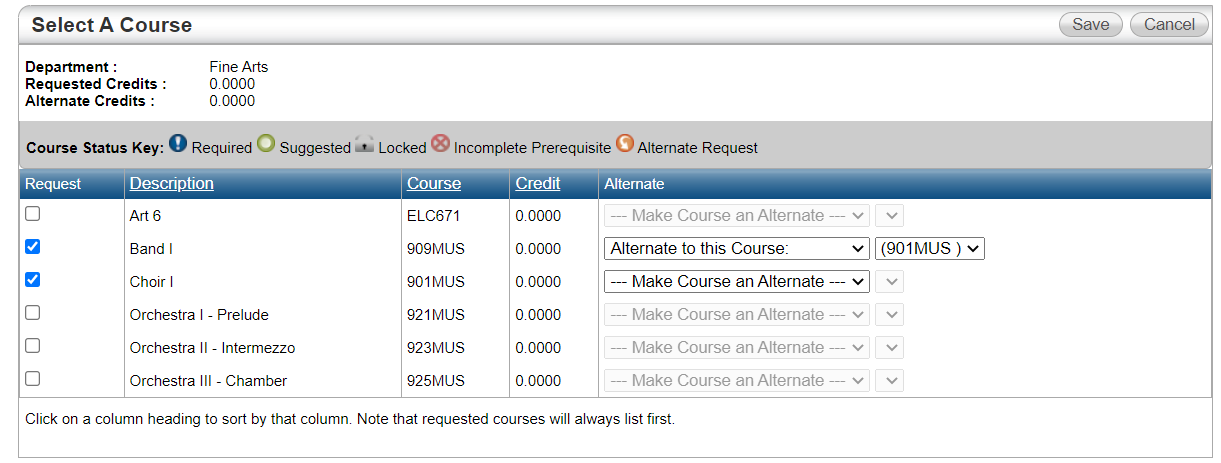Image resolution: width=1221 pixels, height=463 pixels.
Task: Check the Art 6 request checkbox
Action: tap(33, 214)
